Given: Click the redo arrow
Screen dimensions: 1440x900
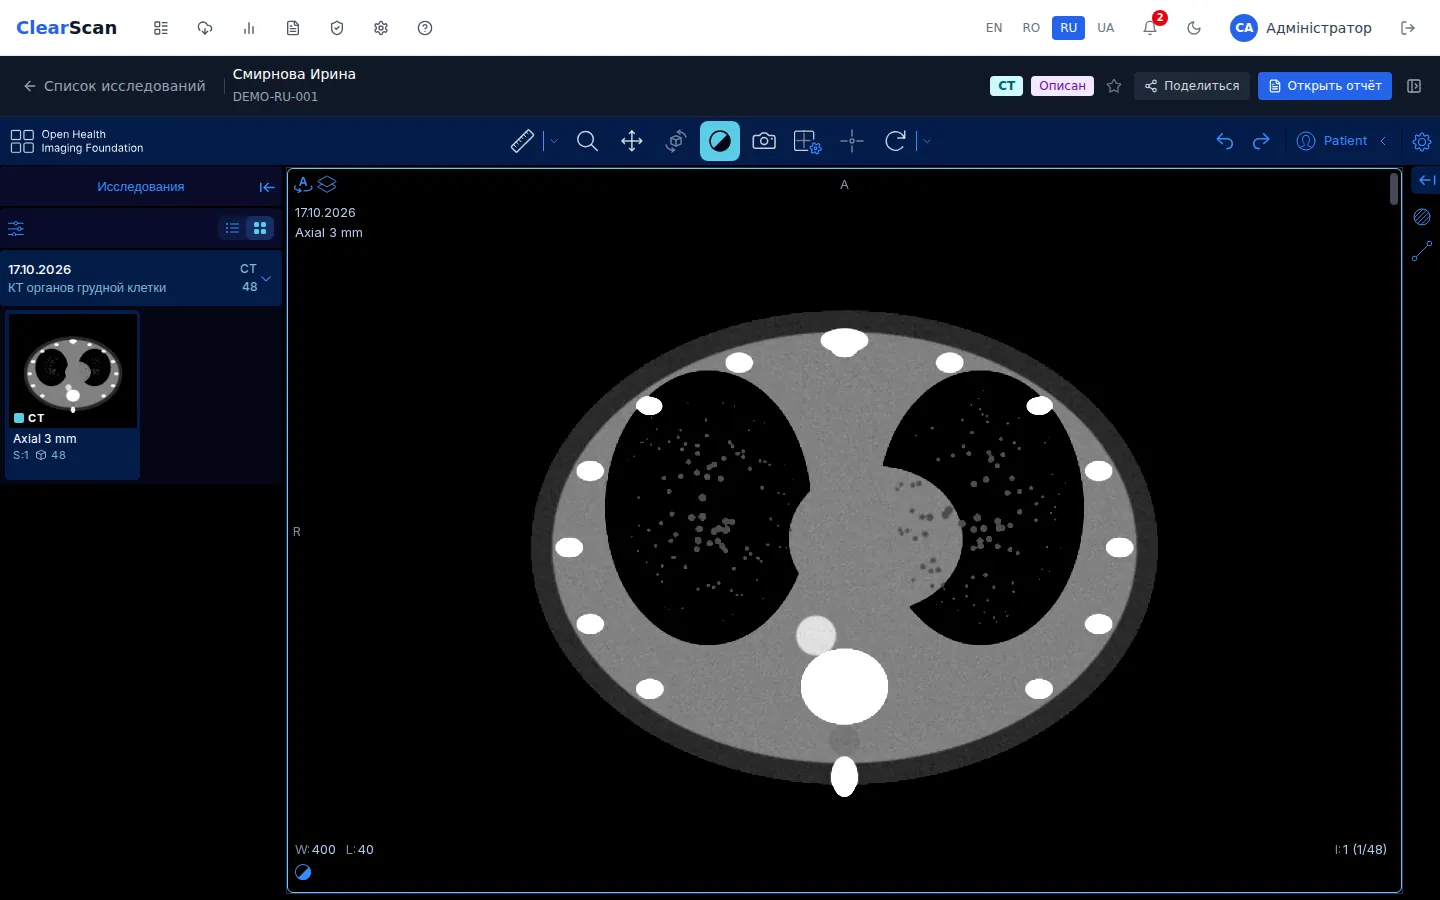Looking at the screenshot, I should point(1261,141).
